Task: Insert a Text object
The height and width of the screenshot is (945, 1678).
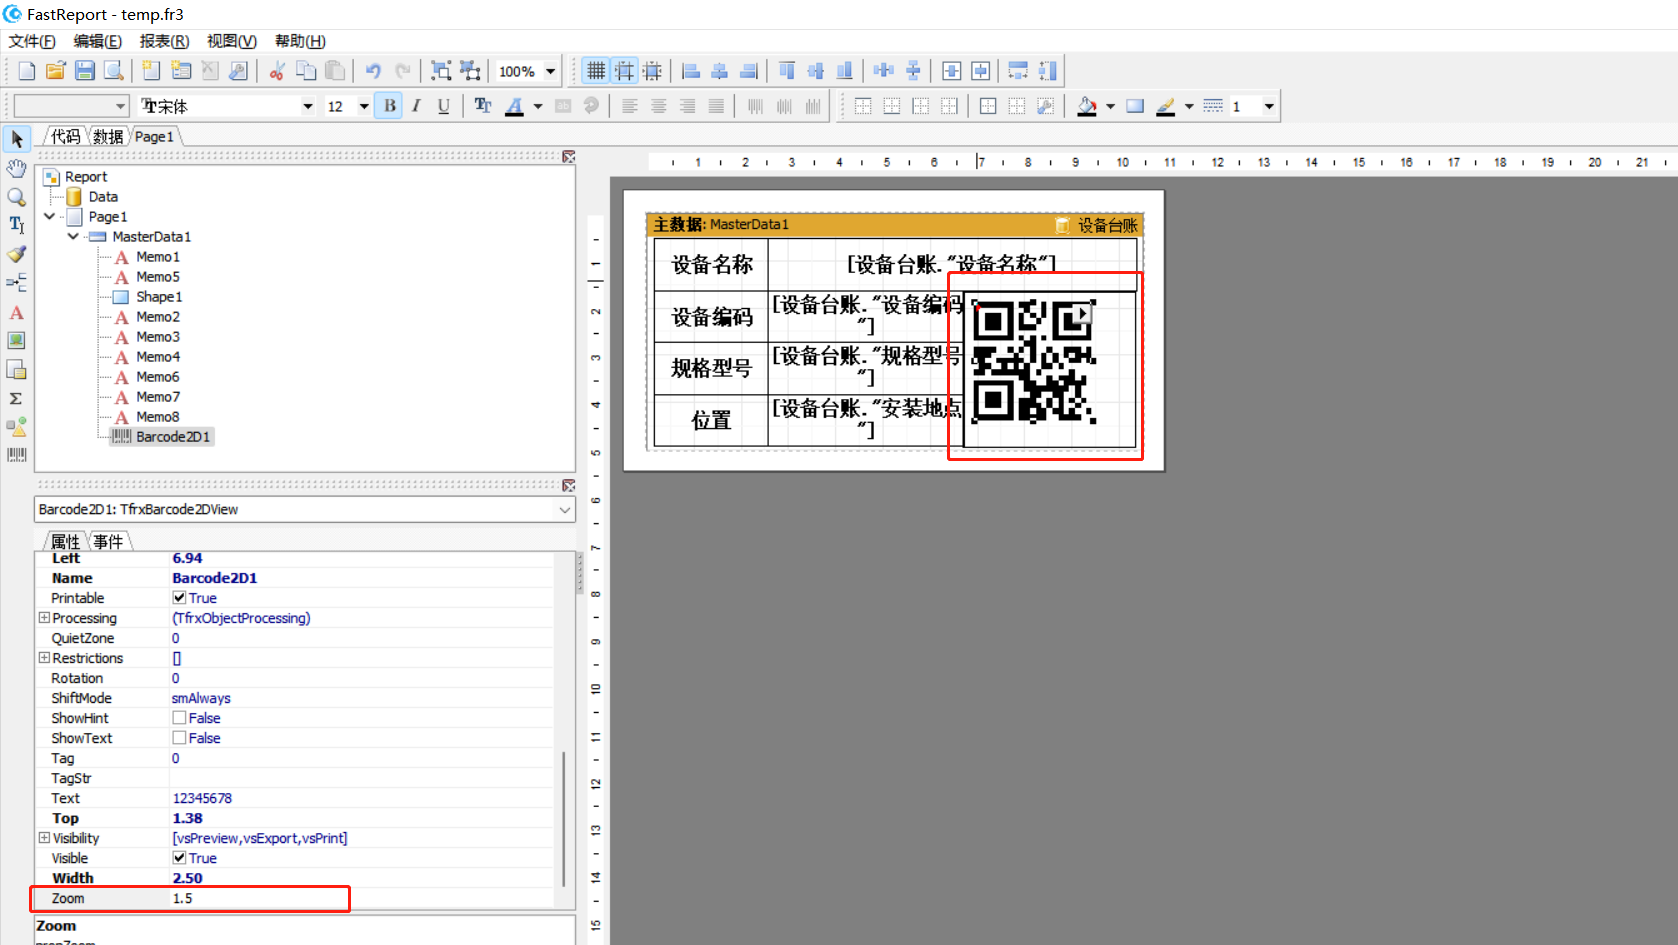Action: [17, 313]
